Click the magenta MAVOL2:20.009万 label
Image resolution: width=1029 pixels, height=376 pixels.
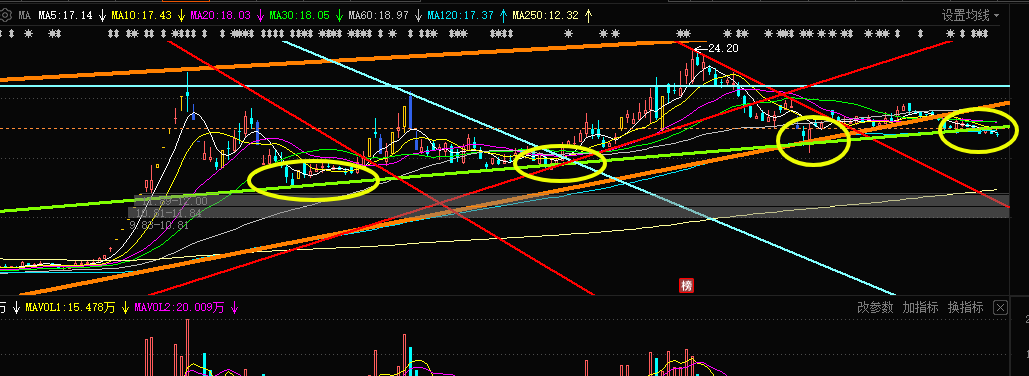(179, 307)
